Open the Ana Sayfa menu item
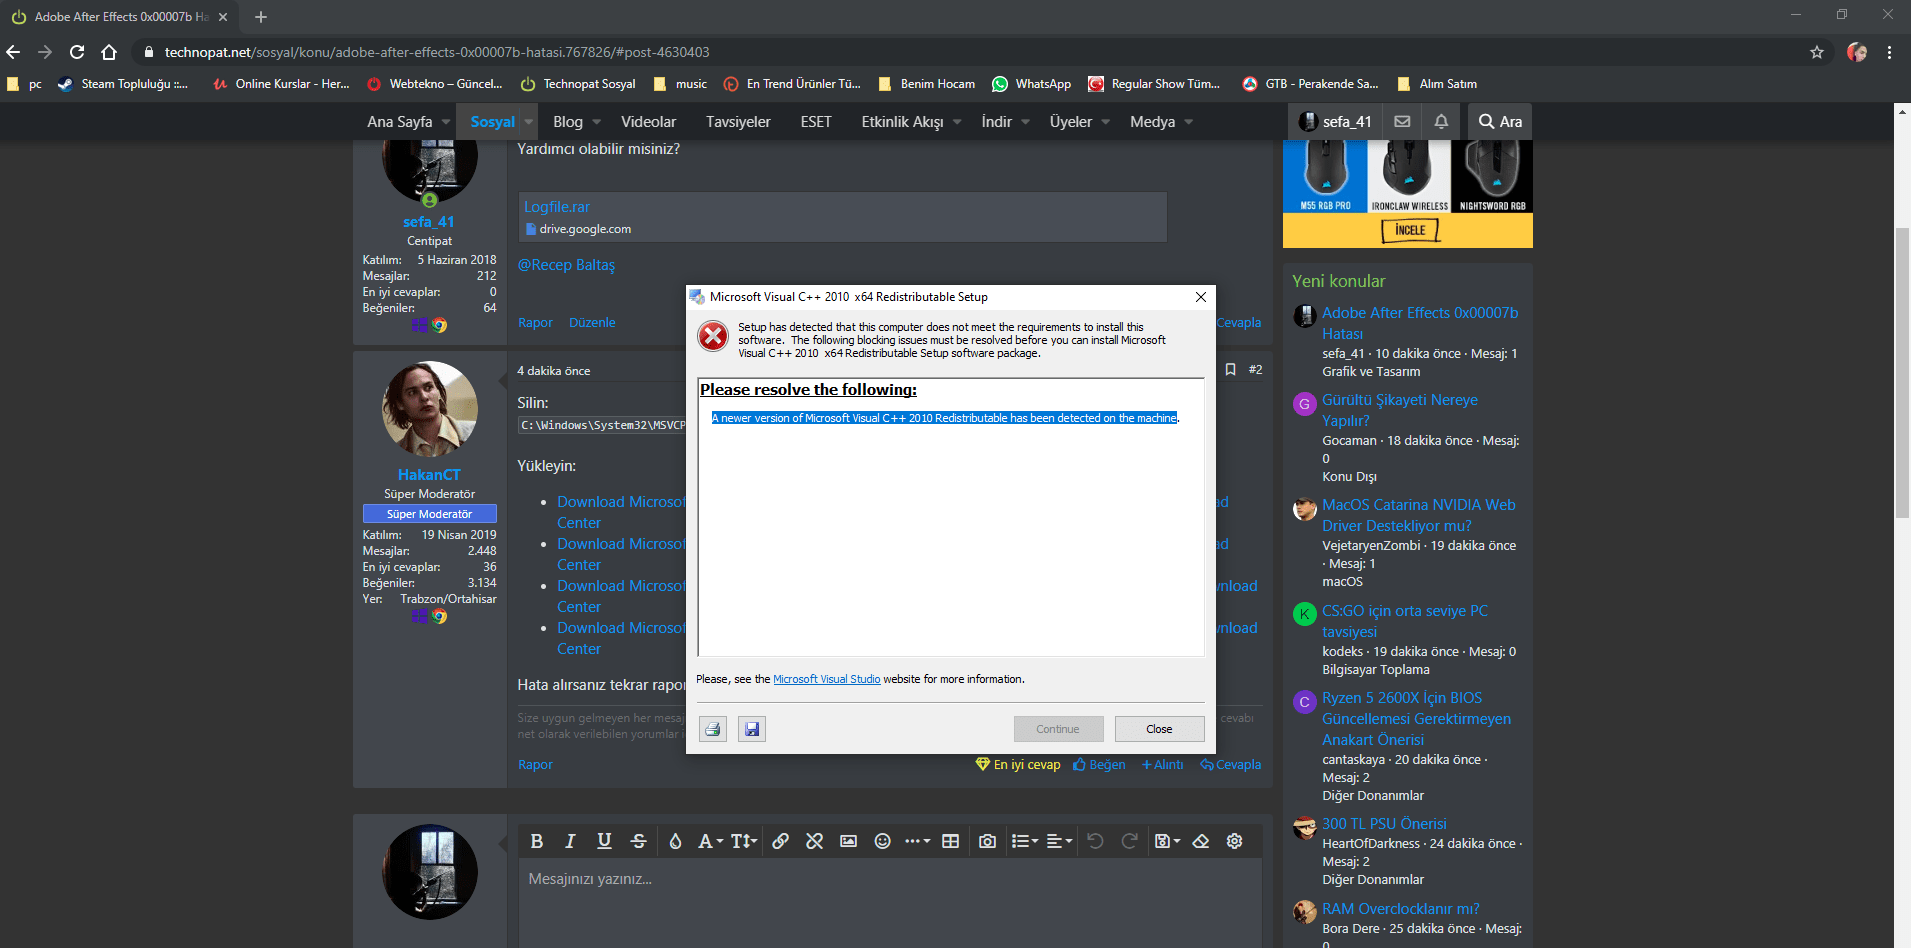Viewport: 1911px width, 948px height. tap(399, 122)
